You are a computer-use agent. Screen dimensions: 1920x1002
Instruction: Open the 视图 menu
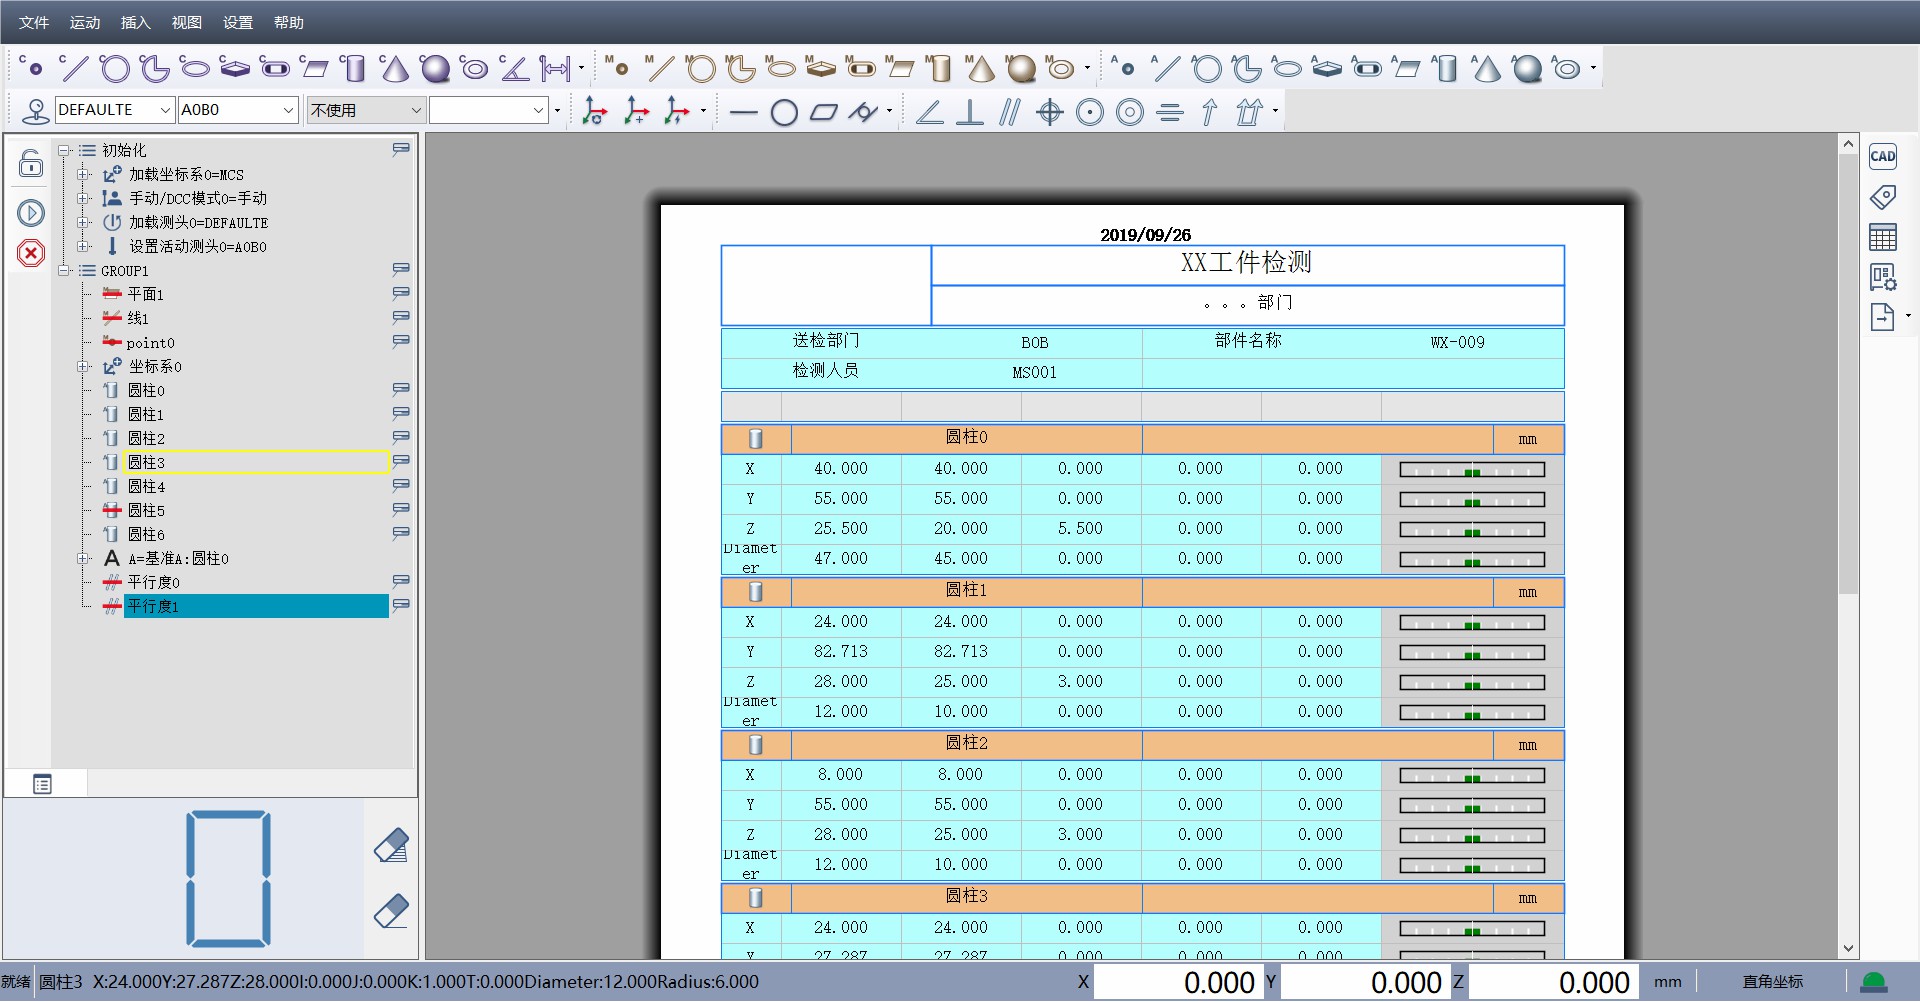187,22
